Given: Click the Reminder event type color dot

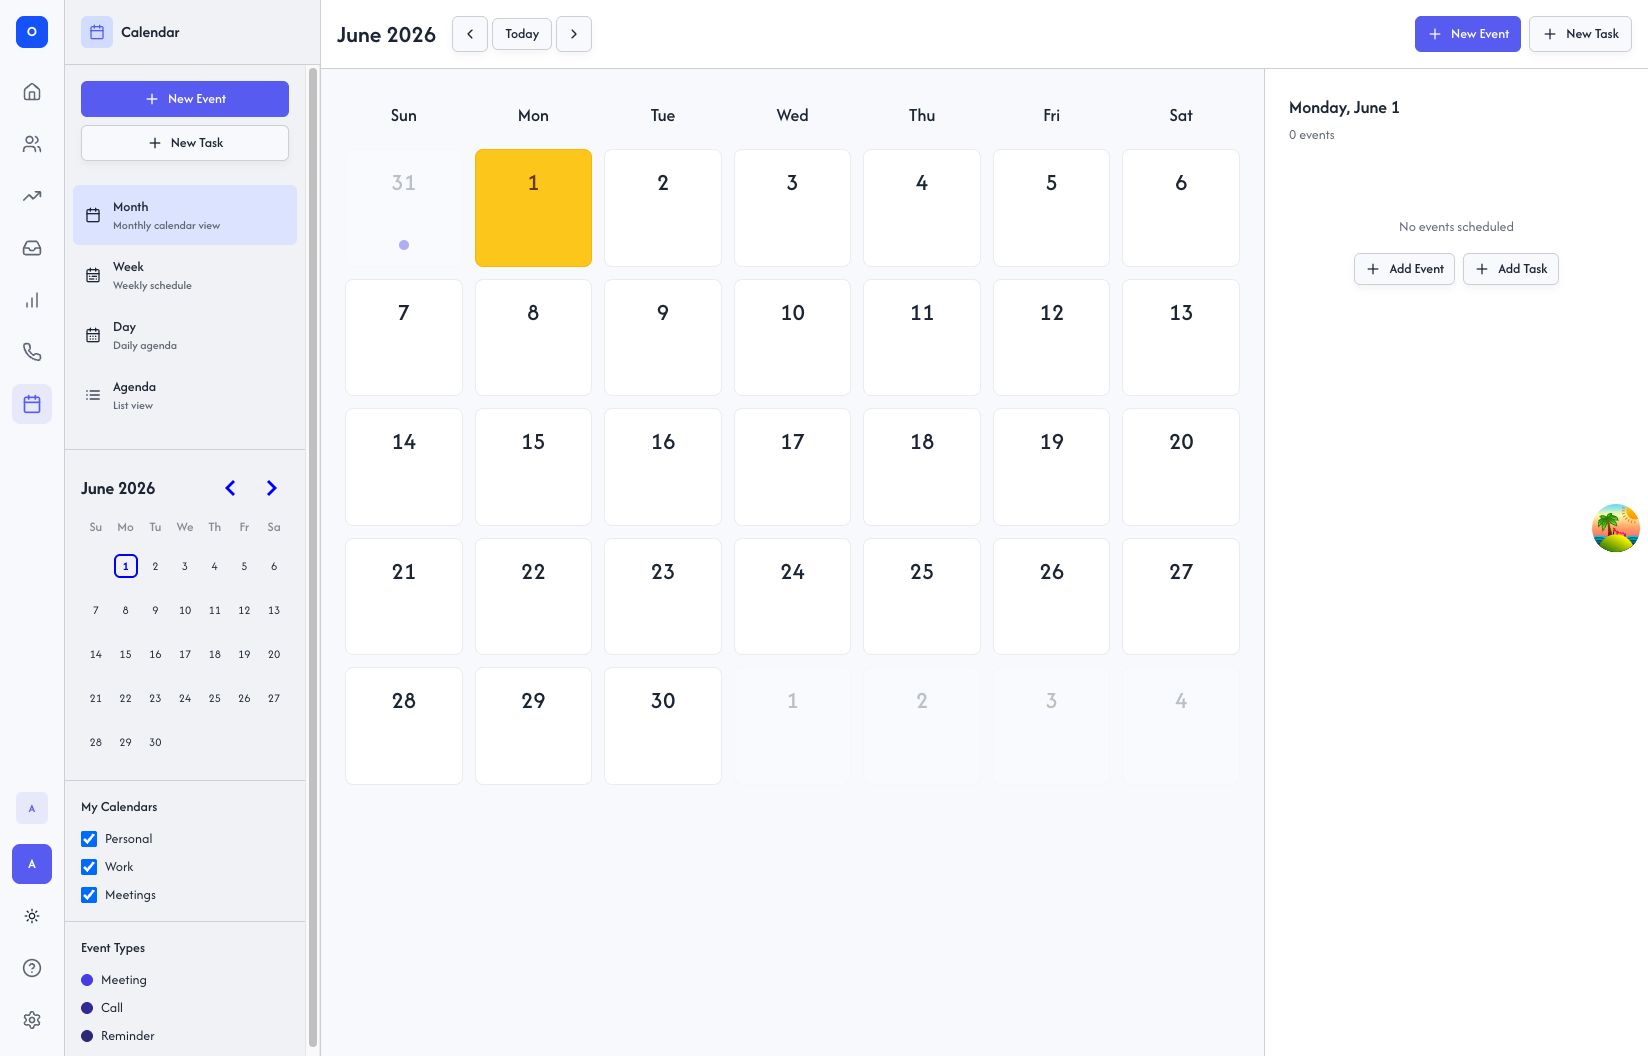Looking at the screenshot, I should [87, 1036].
